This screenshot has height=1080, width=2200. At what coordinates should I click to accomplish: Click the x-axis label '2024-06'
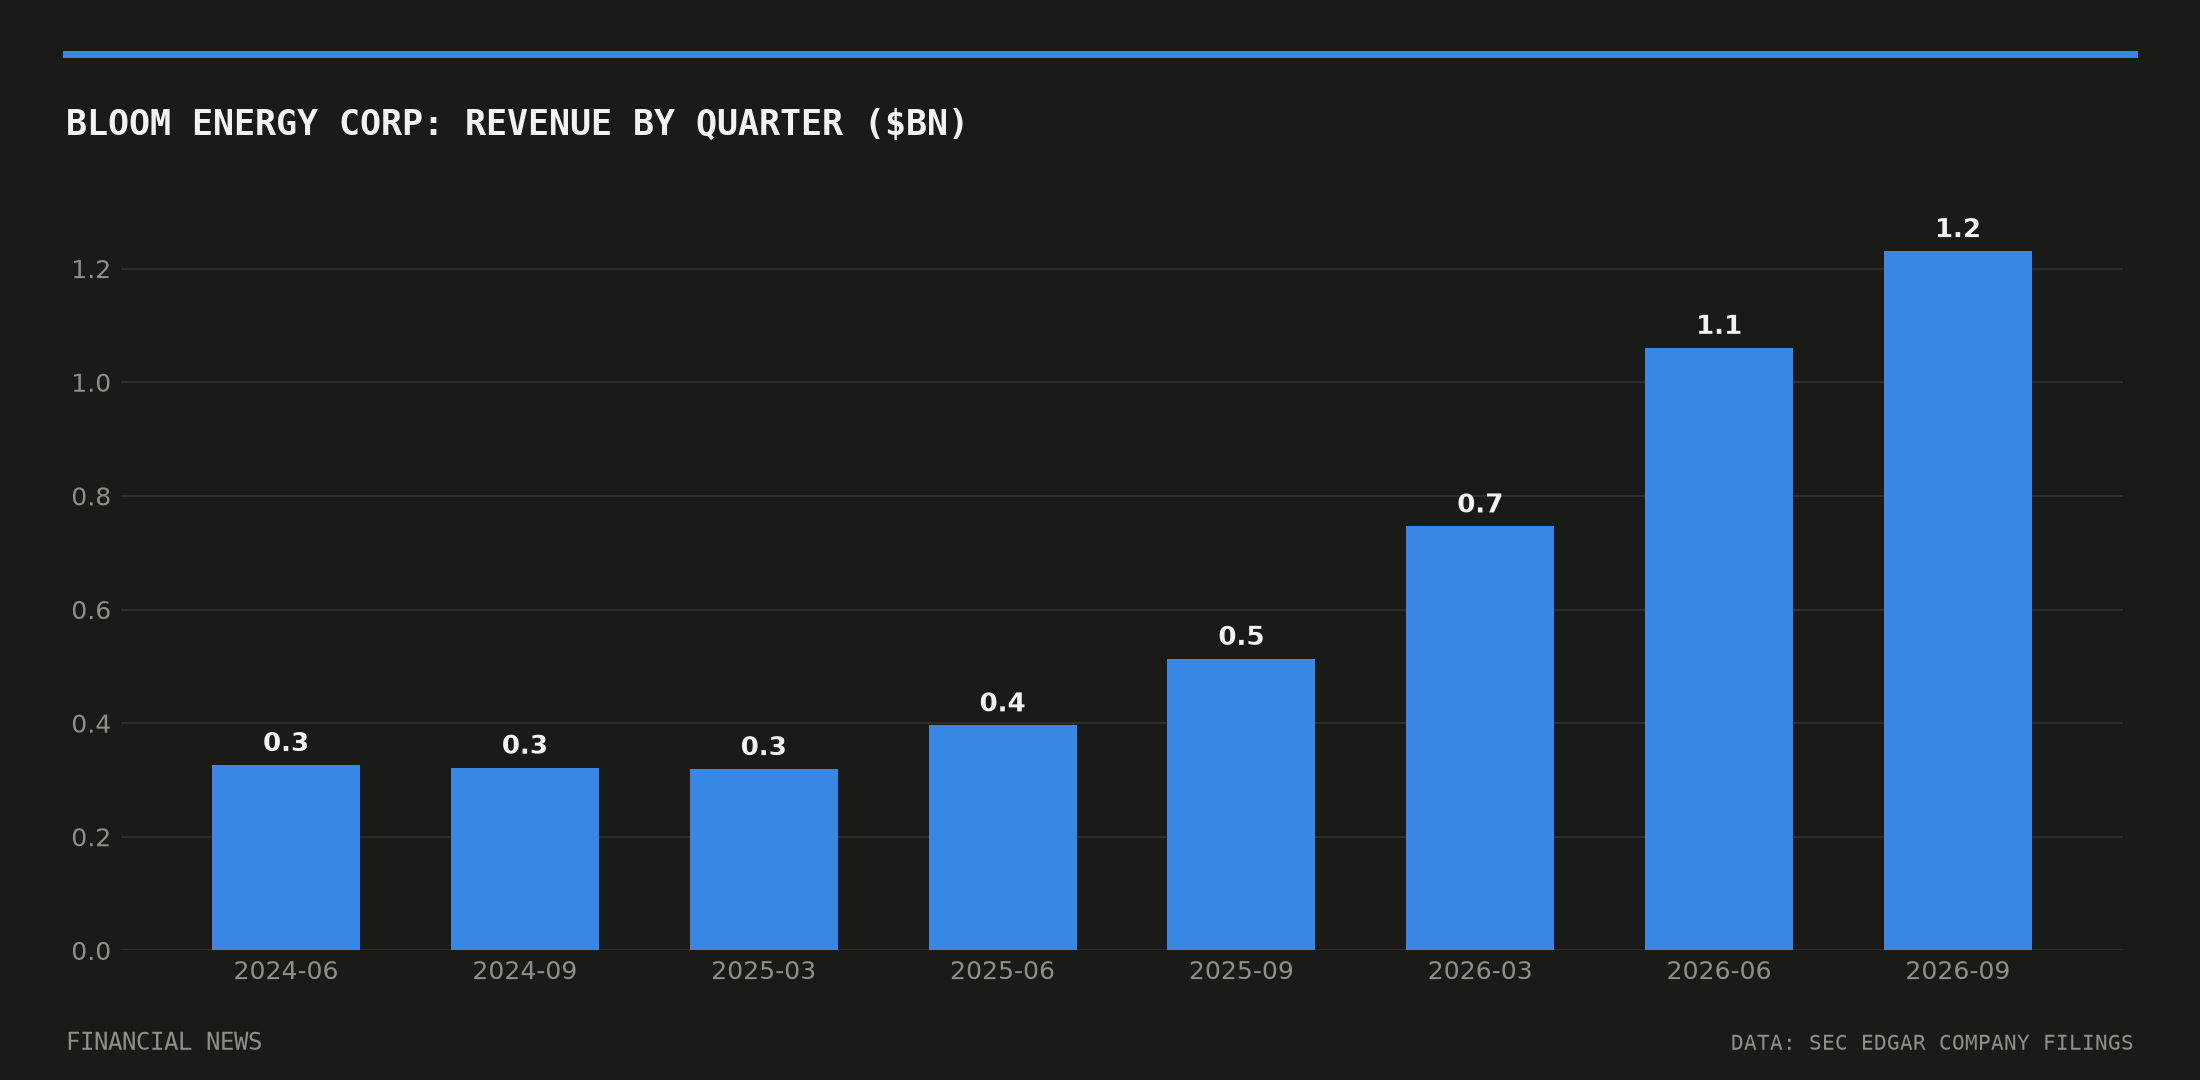tap(286, 971)
